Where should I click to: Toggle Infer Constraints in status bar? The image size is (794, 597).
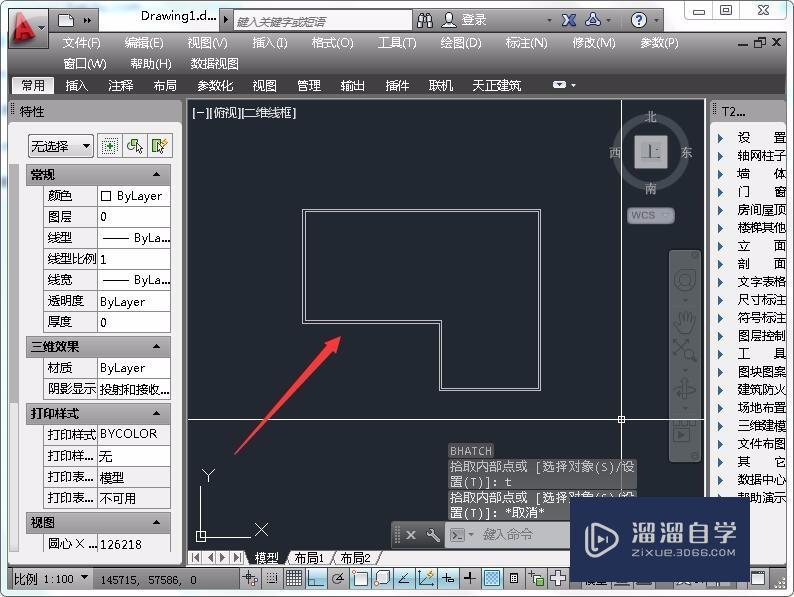pos(250,578)
